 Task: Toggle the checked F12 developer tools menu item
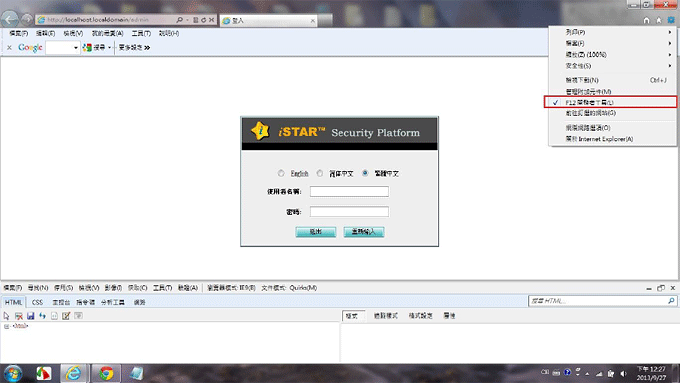point(610,102)
